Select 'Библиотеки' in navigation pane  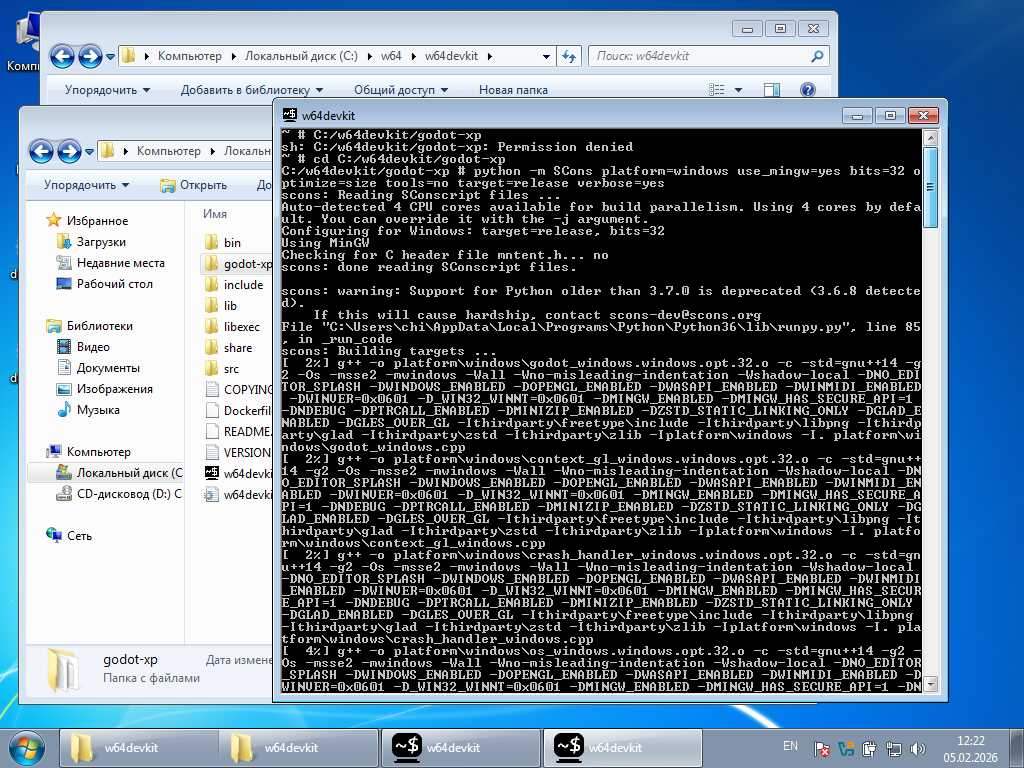[99, 325]
